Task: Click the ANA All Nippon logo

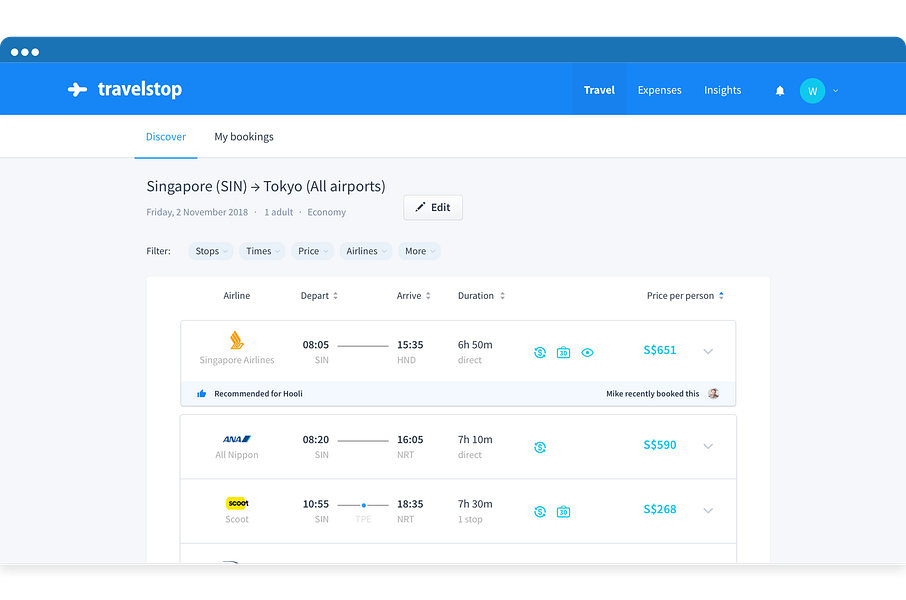Action: [237, 439]
